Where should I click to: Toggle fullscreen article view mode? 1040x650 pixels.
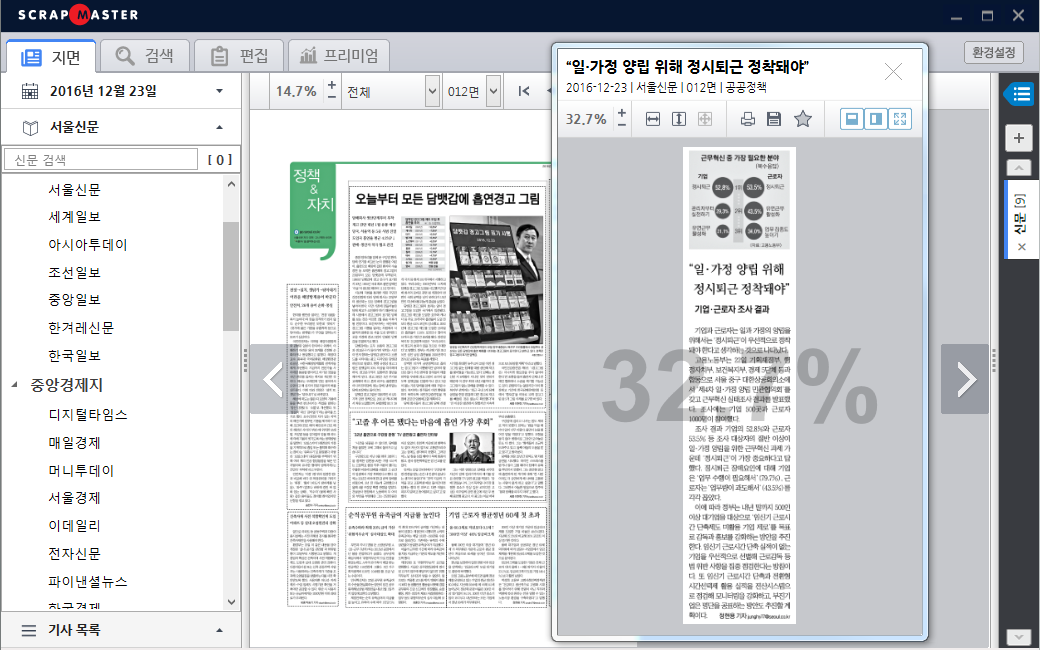[901, 119]
